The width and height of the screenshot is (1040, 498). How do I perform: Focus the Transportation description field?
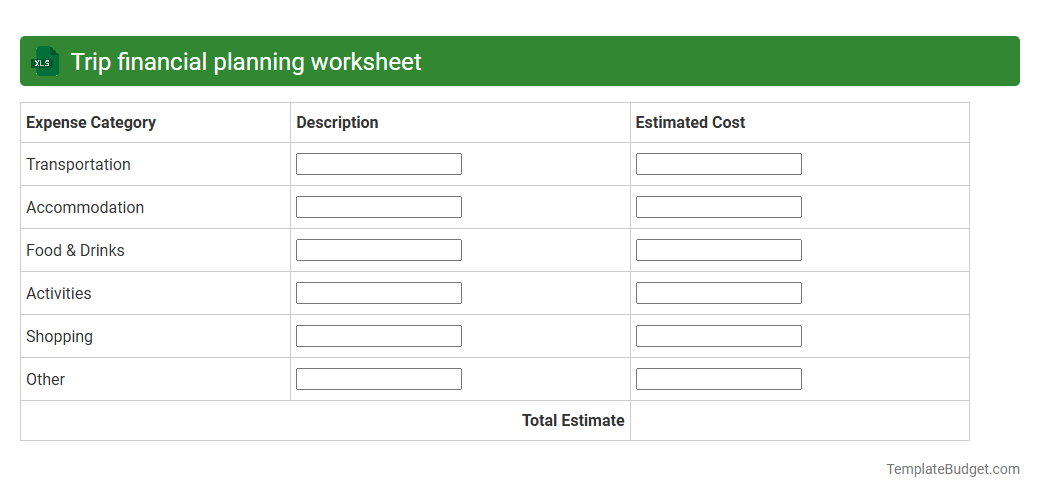pyautogui.click(x=379, y=164)
